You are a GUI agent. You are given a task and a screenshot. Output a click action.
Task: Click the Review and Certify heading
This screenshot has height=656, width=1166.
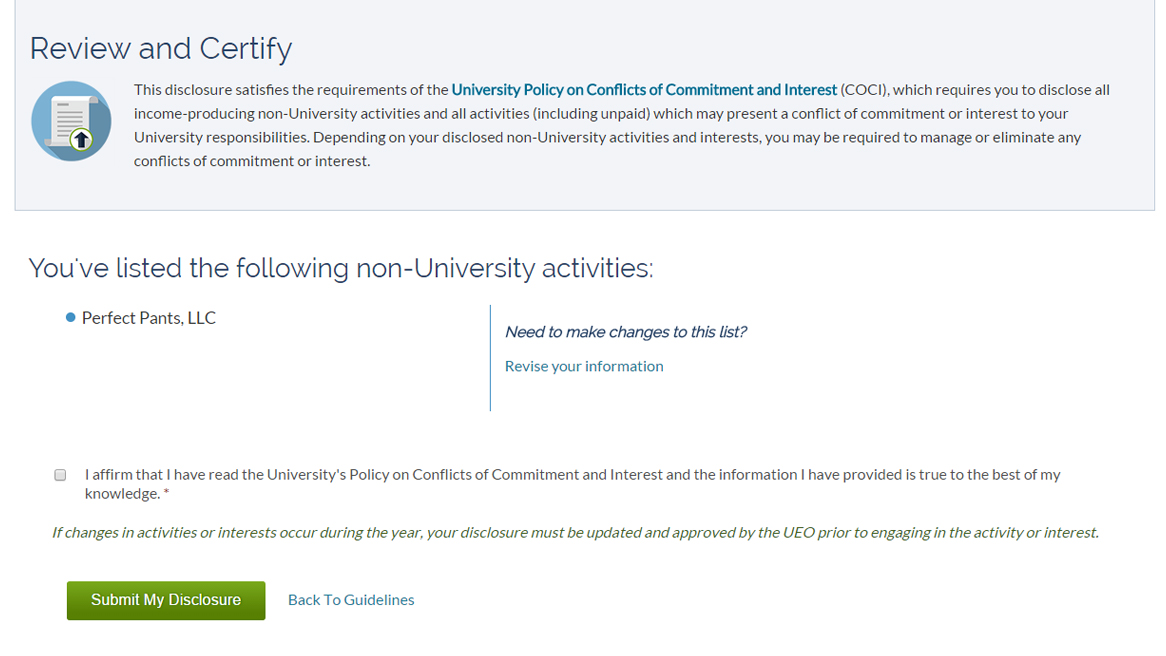click(161, 49)
